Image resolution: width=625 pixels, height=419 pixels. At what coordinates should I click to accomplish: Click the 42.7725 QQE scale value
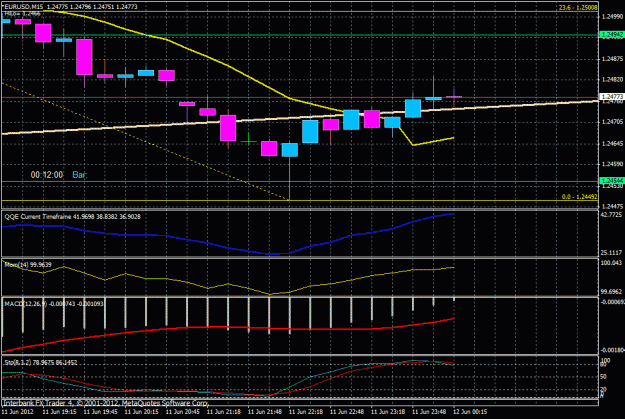coord(611,214)
